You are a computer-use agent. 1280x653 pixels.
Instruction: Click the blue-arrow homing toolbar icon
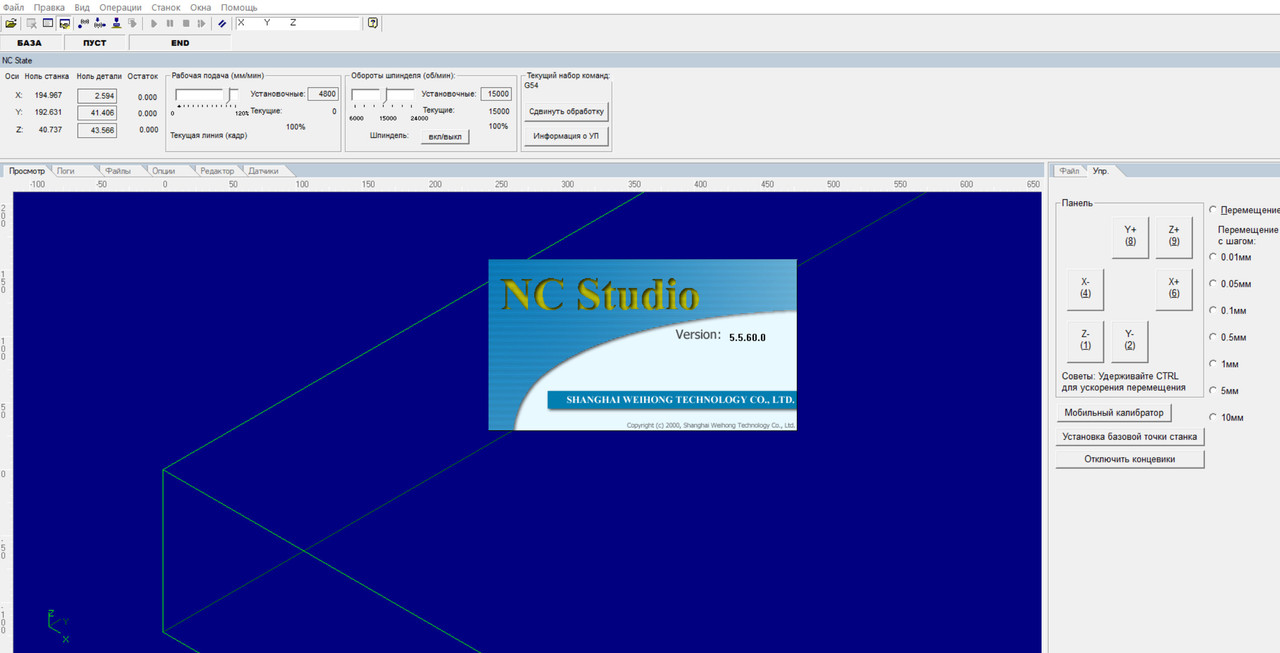[100, 23]
